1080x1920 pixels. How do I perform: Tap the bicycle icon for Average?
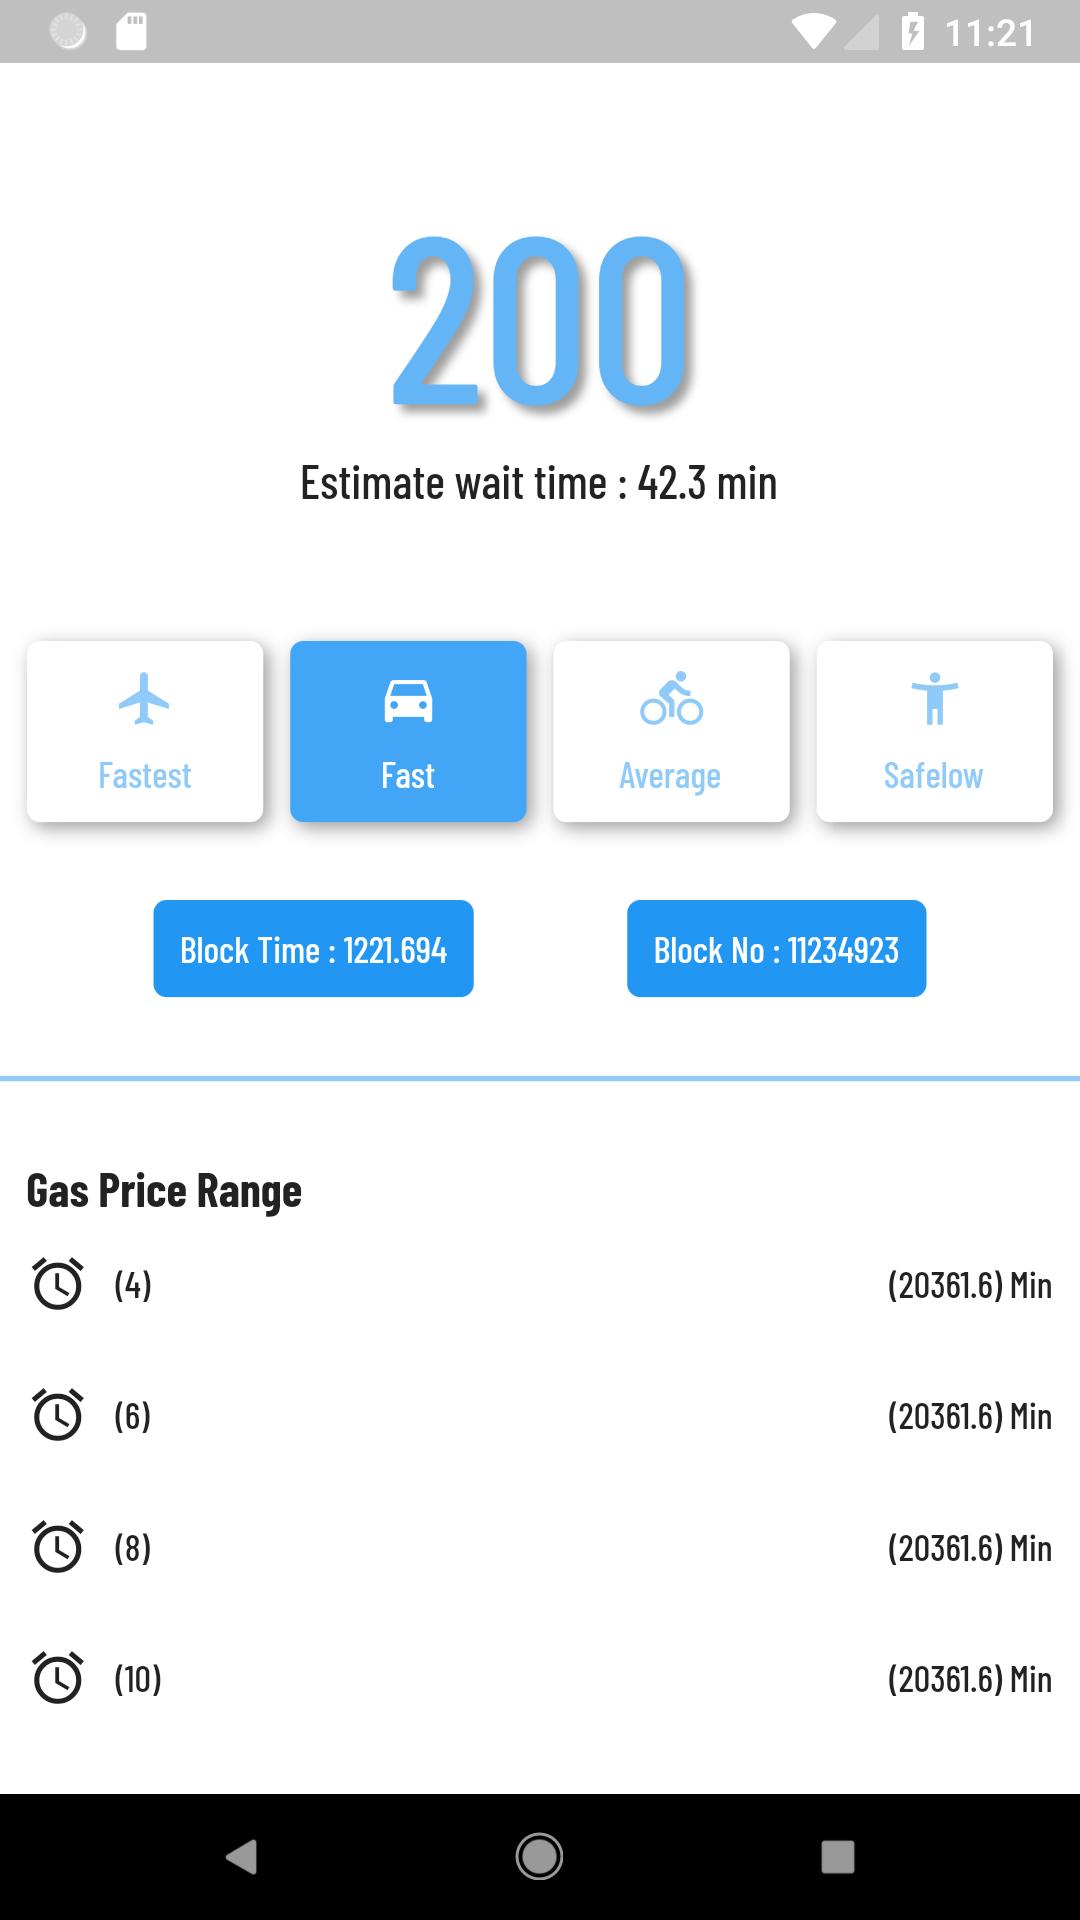coord(671,699)
